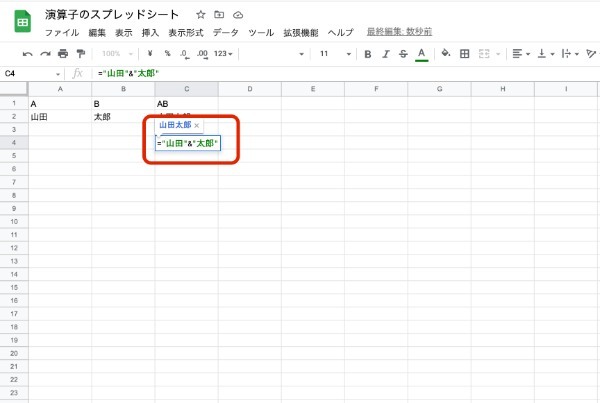Select cell B1 containing B

[123, 104]
